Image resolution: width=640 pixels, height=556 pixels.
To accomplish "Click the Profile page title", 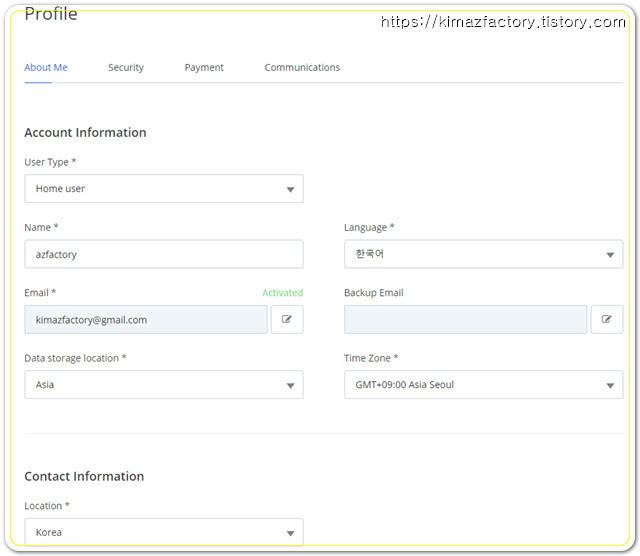I will pos(51,14).
